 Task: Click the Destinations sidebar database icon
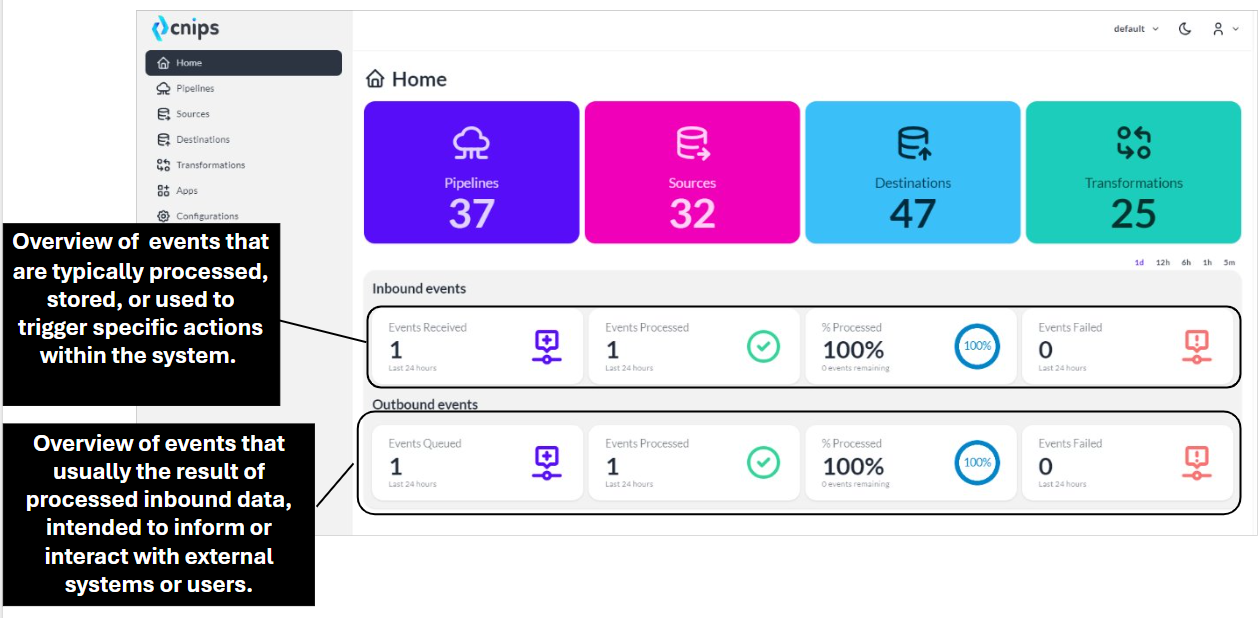pyautogui.click(x=163, y=139)
